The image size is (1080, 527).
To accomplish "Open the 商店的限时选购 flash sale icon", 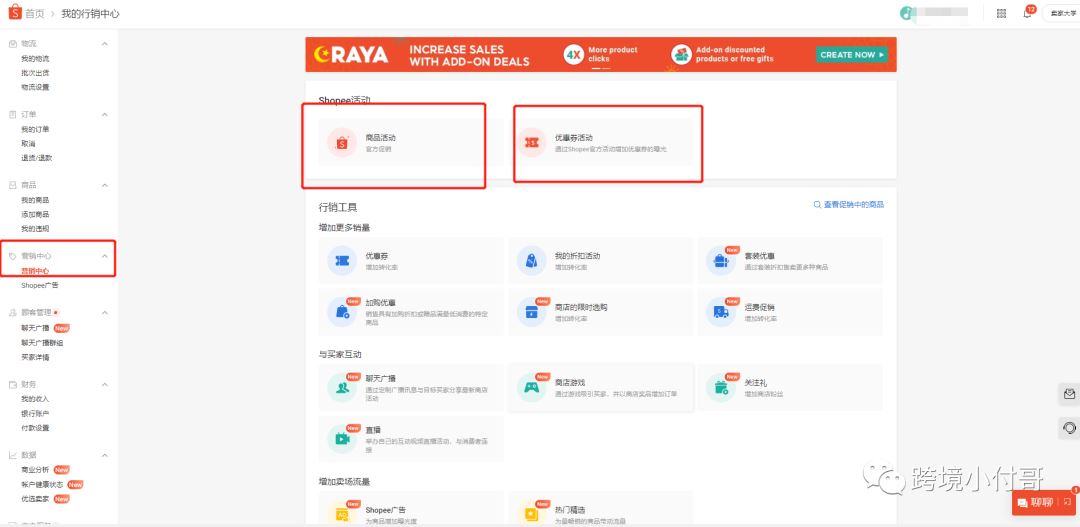I will (531, 312).
